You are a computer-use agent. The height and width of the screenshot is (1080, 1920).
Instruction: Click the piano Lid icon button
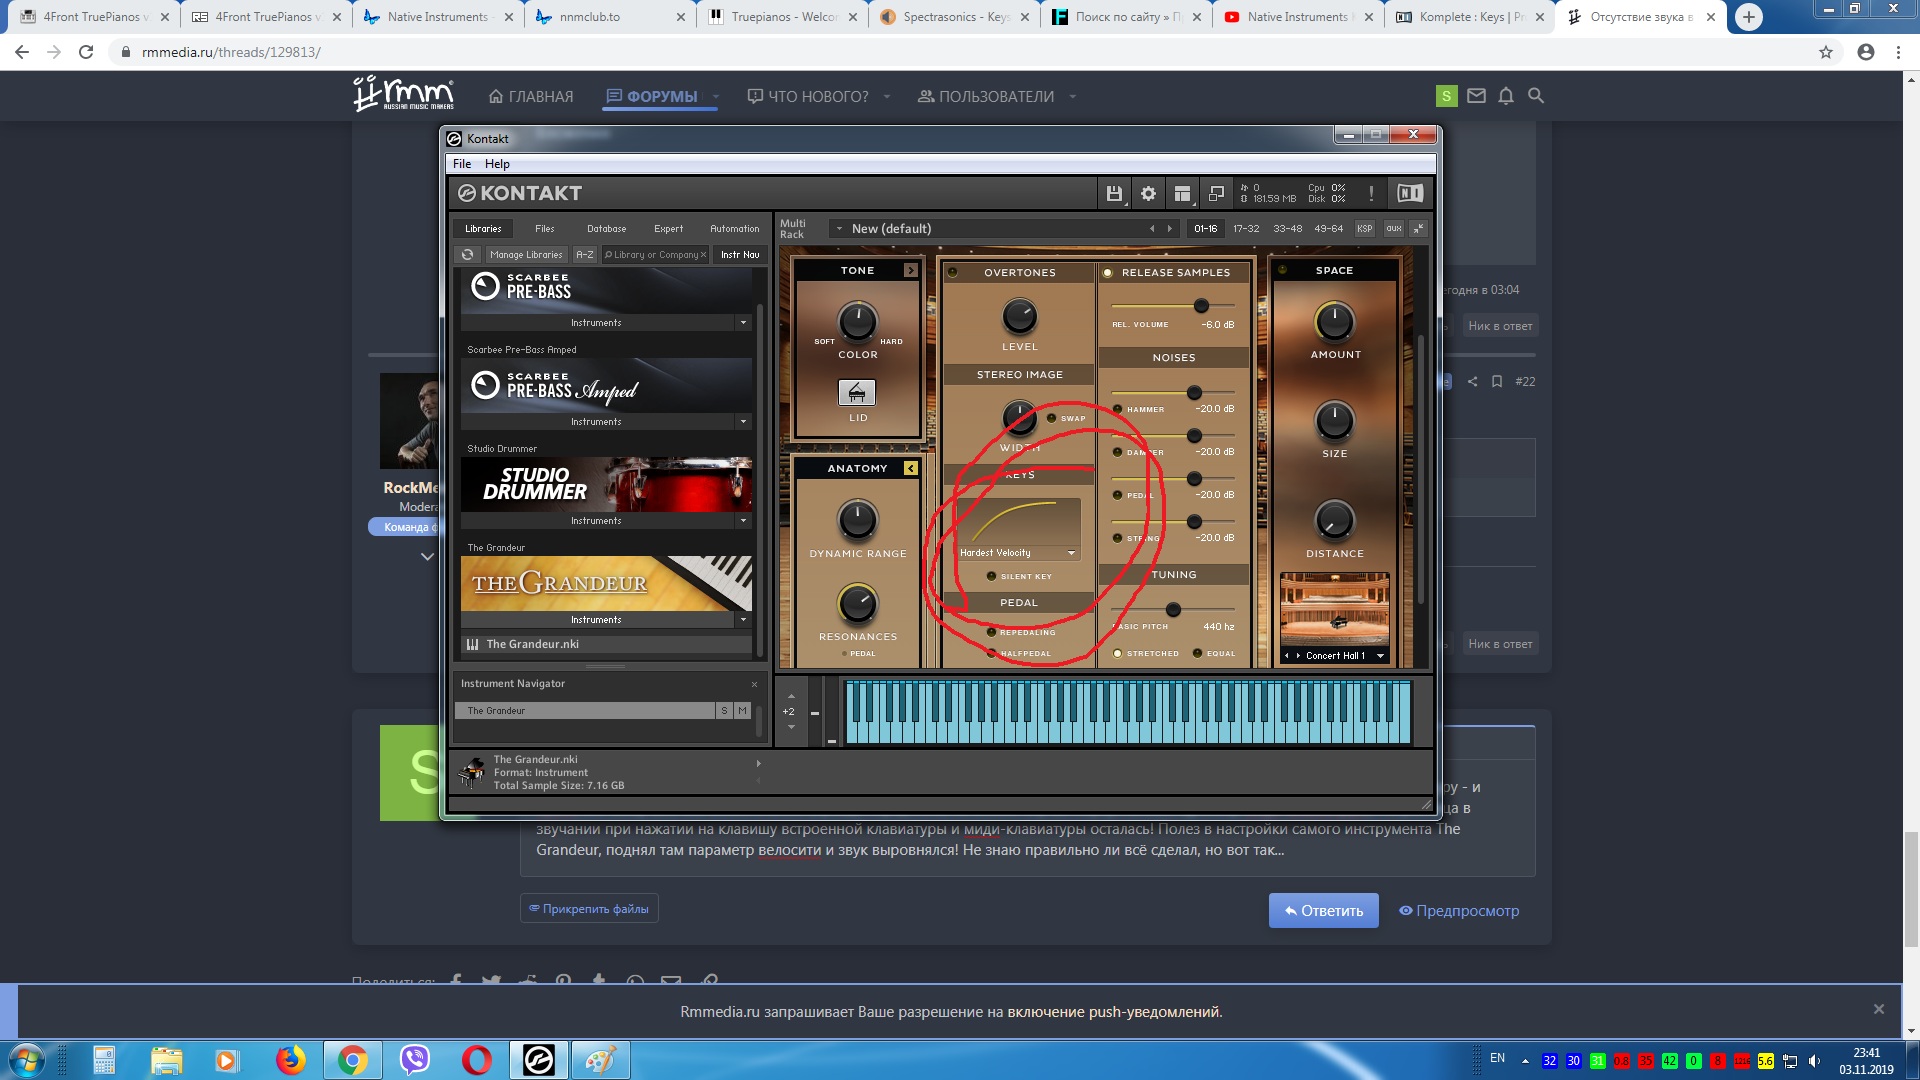(x=856, y=393)
